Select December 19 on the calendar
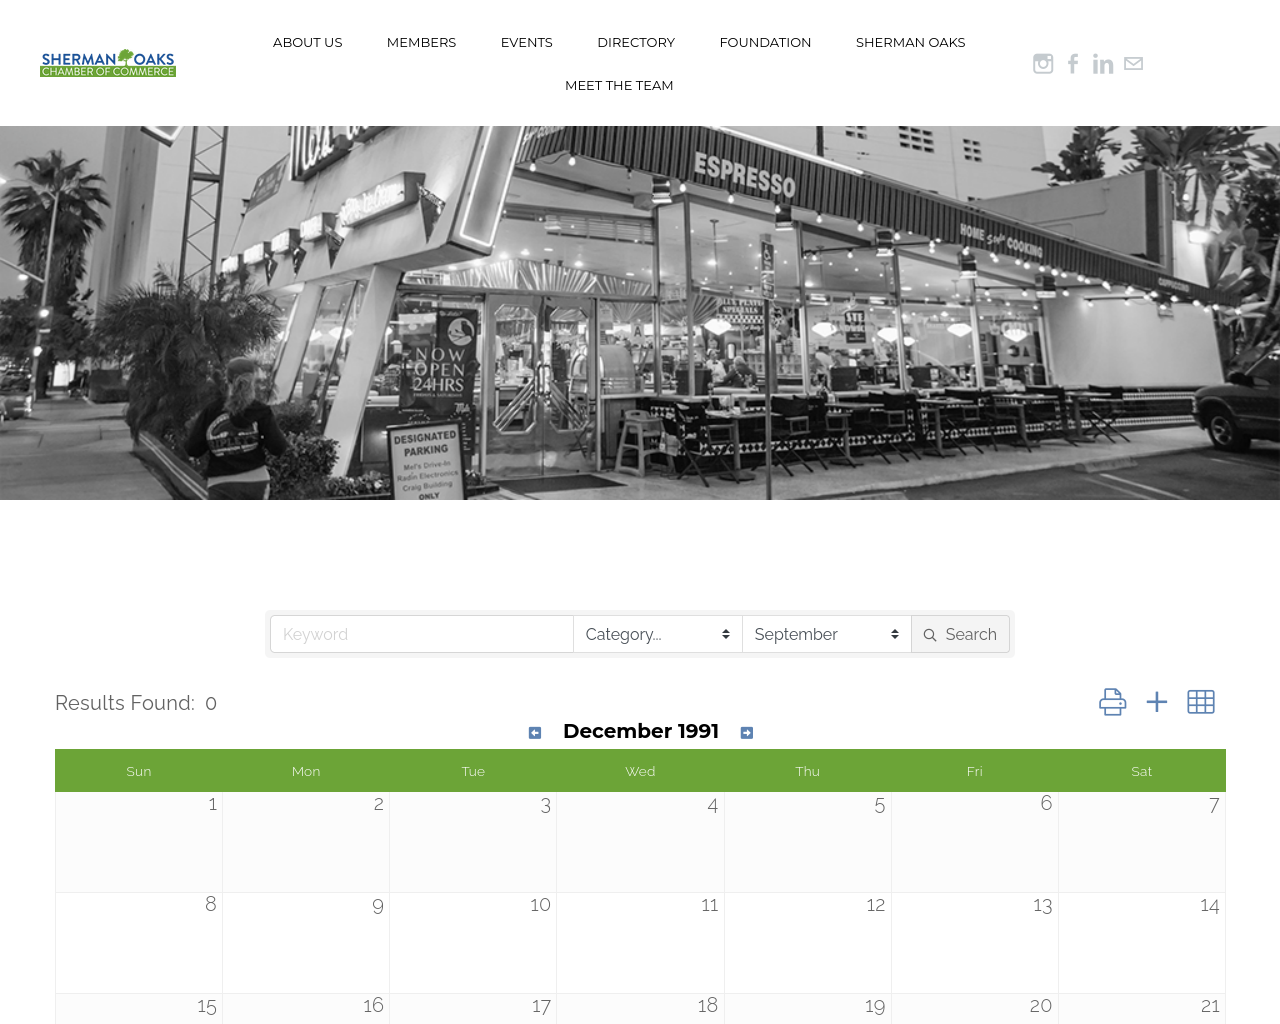The height and width of the screenshot is (1024, 1280). (808, 1008)
